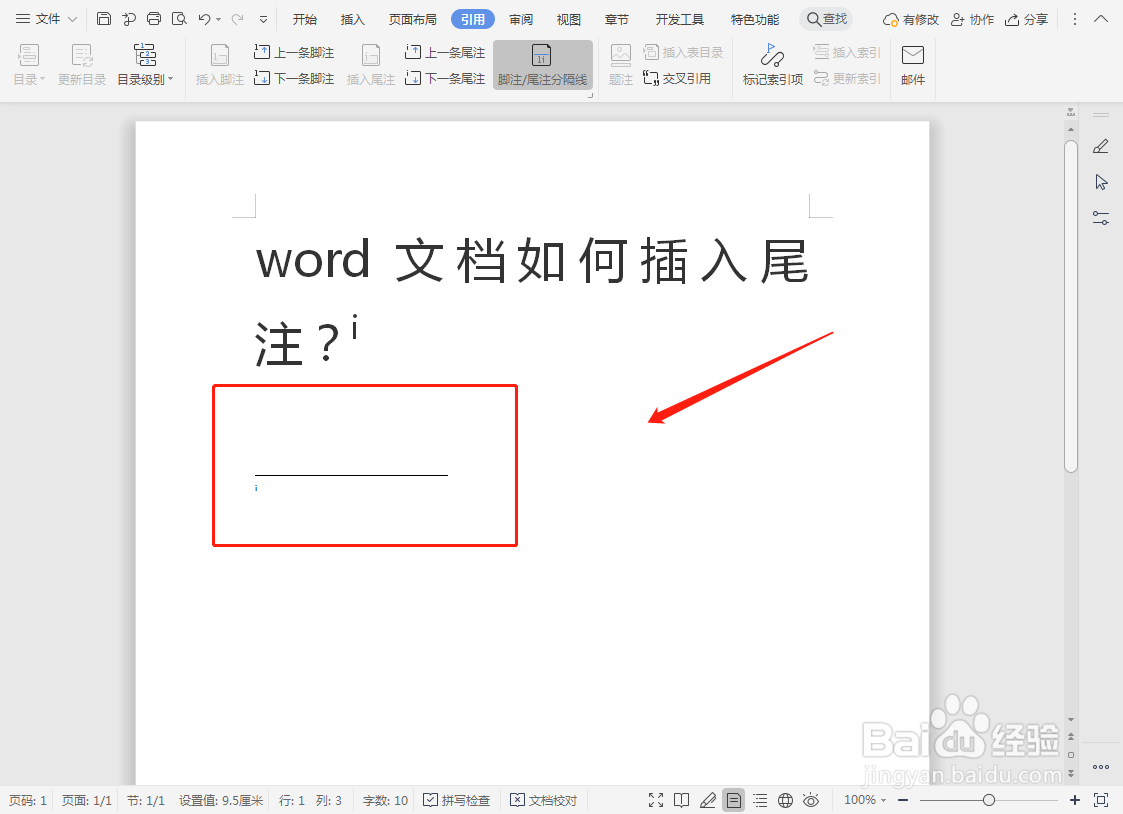Click the zoom out minus button

pyautogui.click(x=903, y=800)
